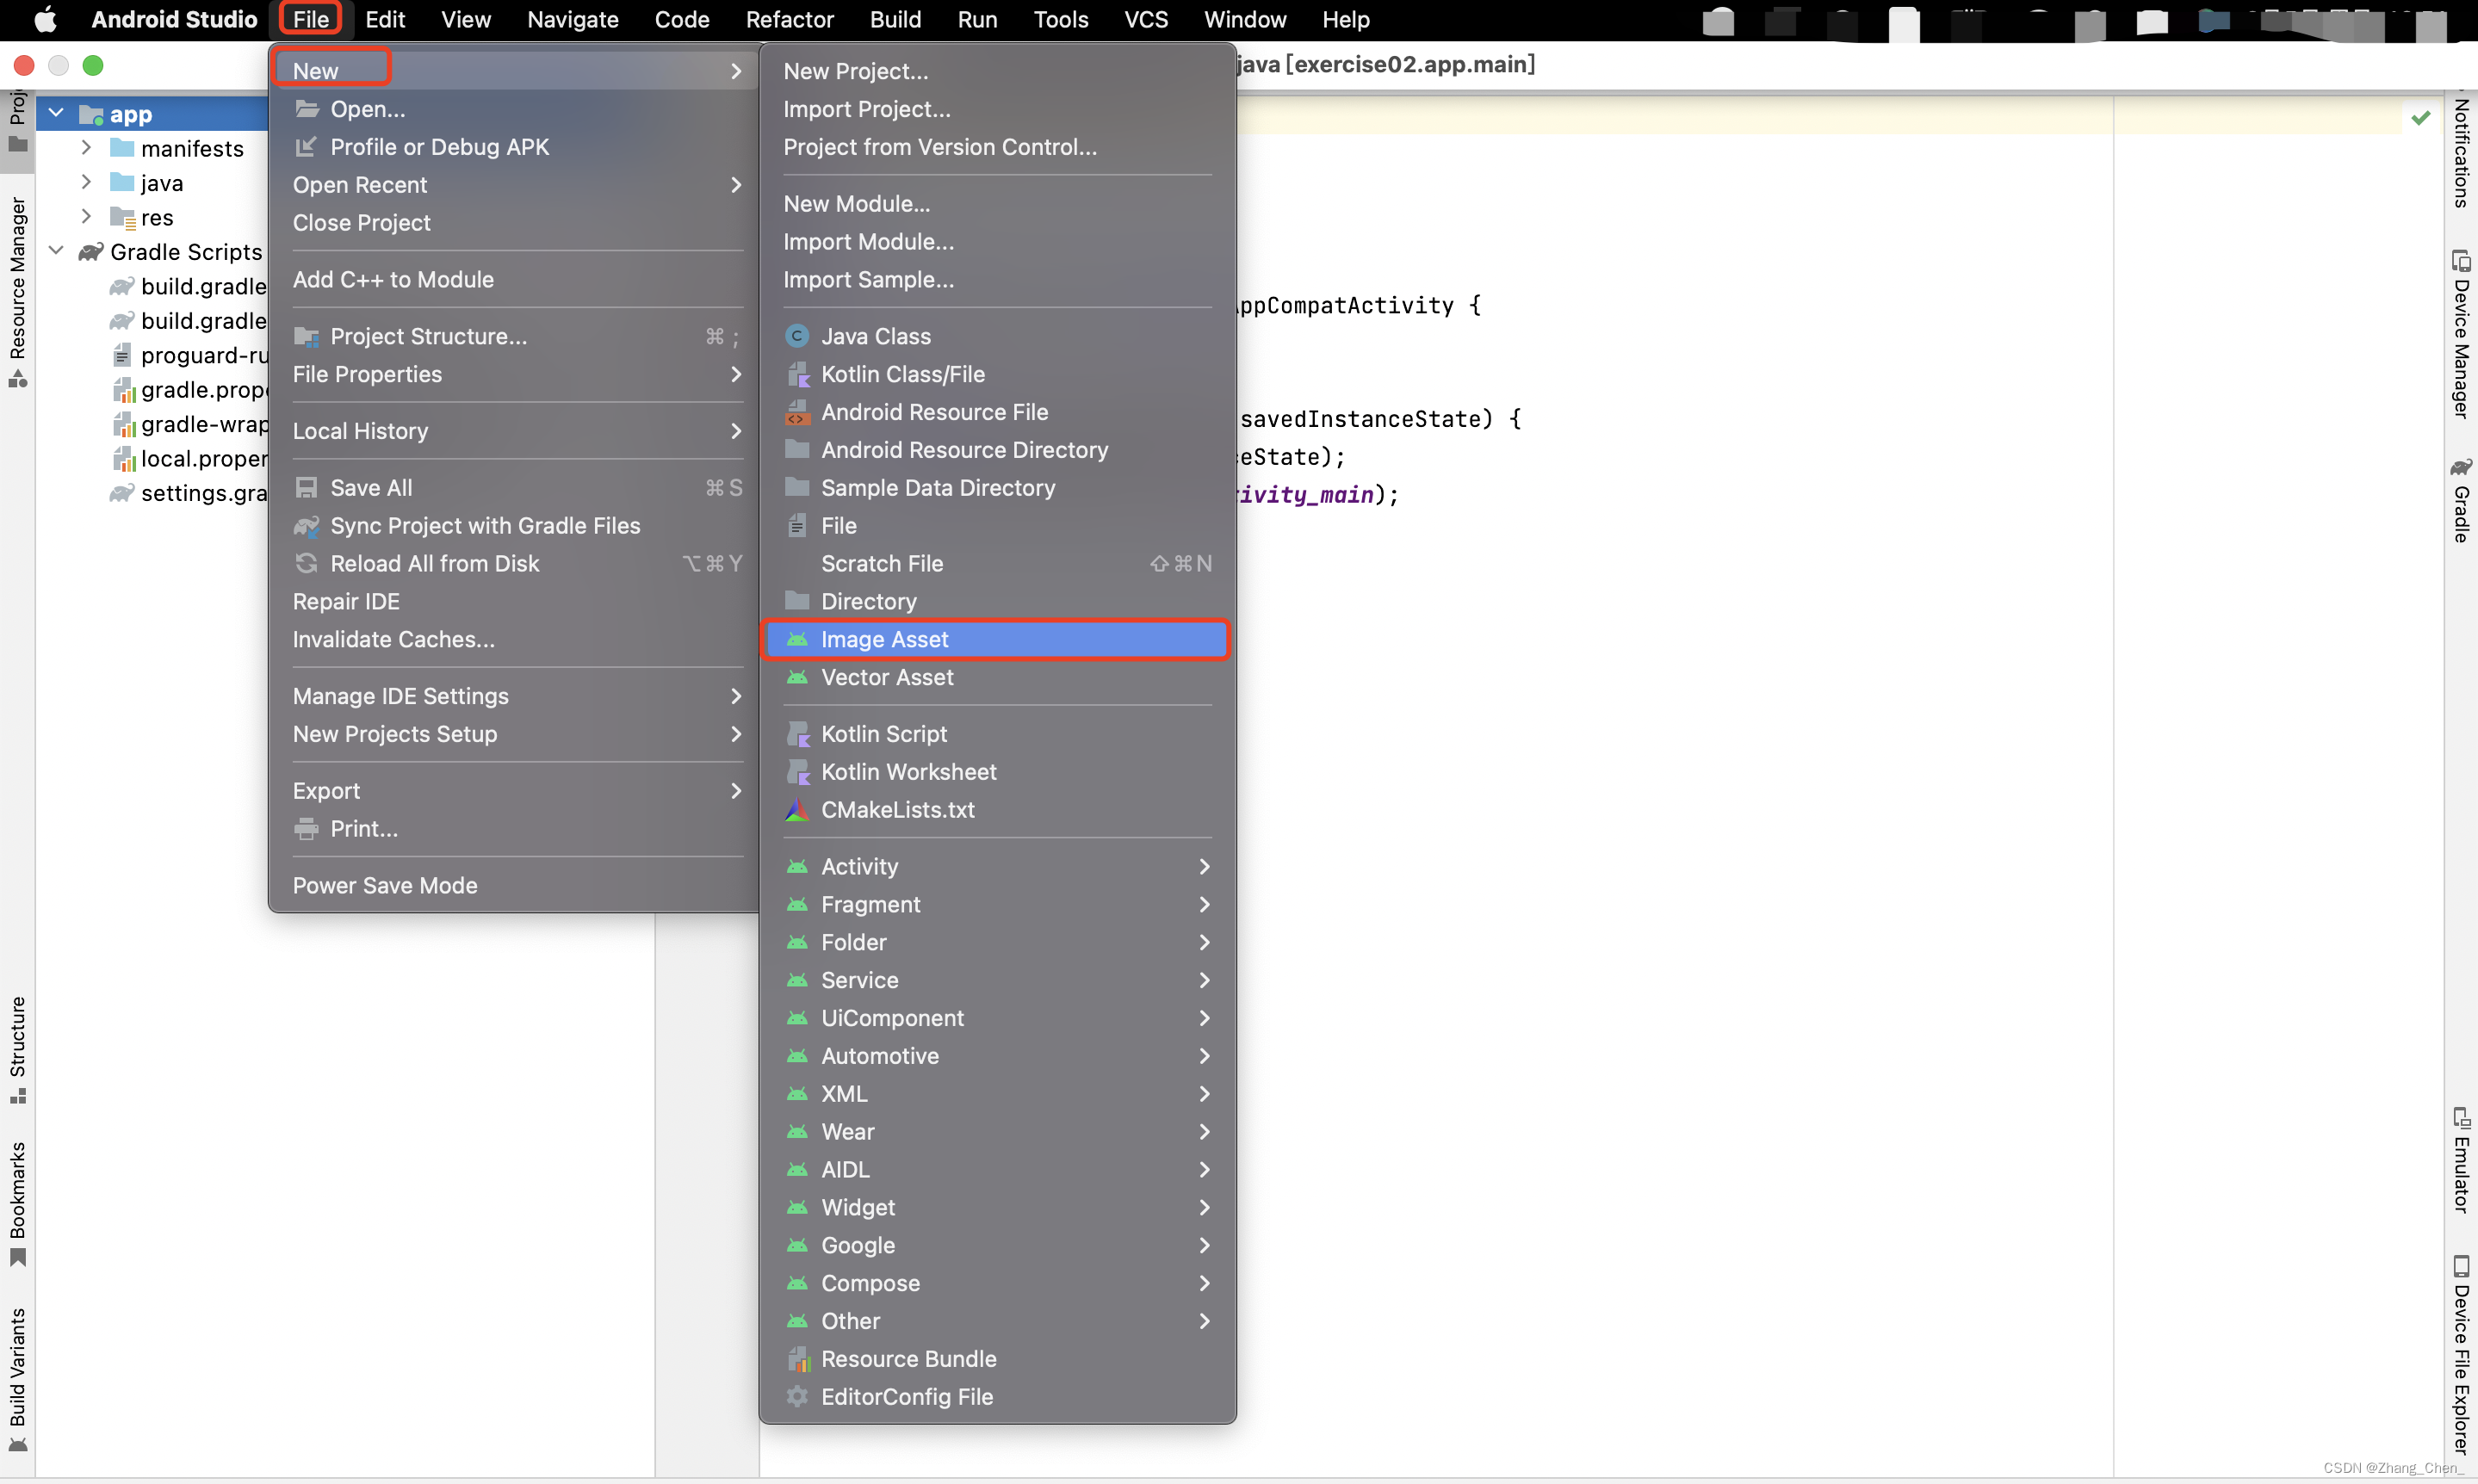
Task: Select Scratch File entry
Action: pos(997,564)
